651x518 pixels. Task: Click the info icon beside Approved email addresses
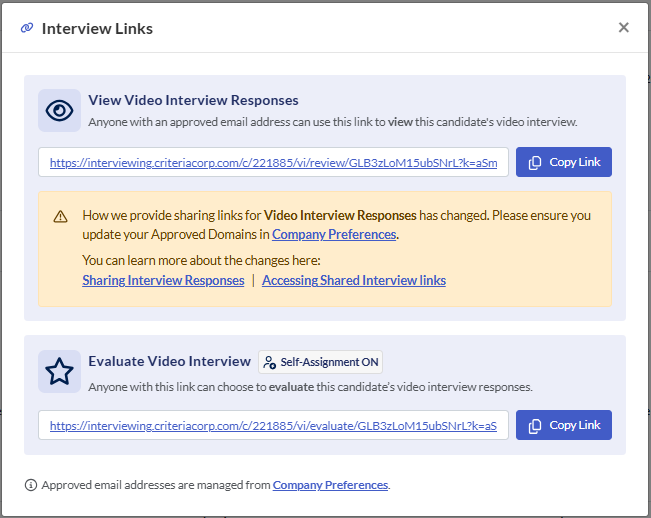coord(31,485)
